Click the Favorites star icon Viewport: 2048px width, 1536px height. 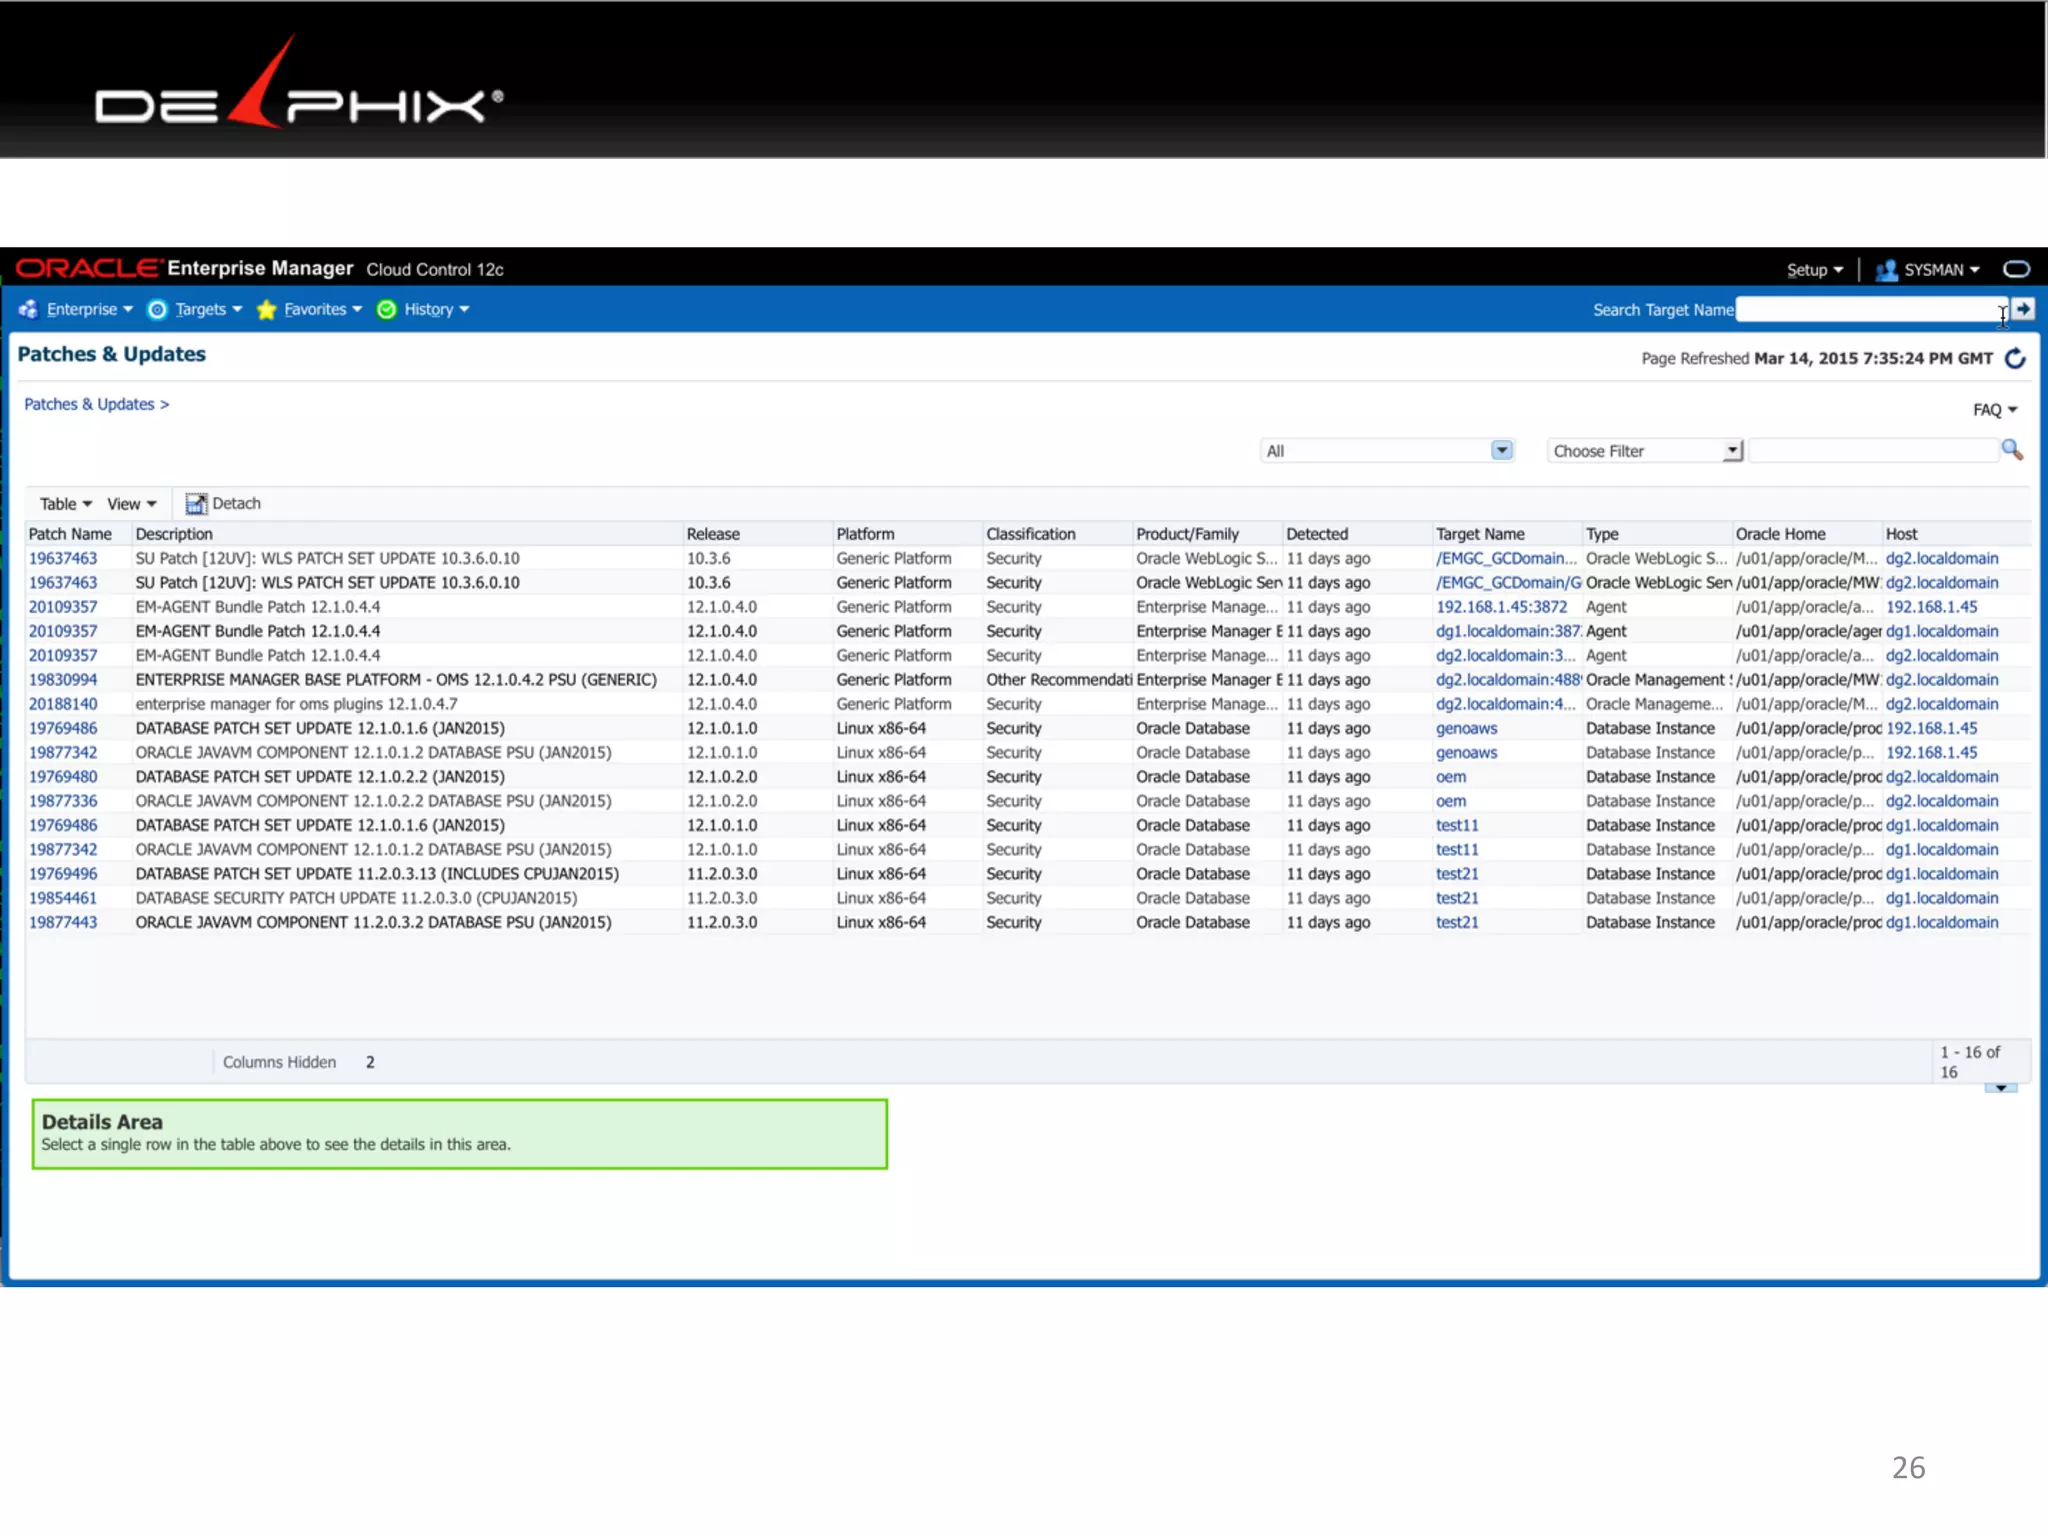point(266,310)
